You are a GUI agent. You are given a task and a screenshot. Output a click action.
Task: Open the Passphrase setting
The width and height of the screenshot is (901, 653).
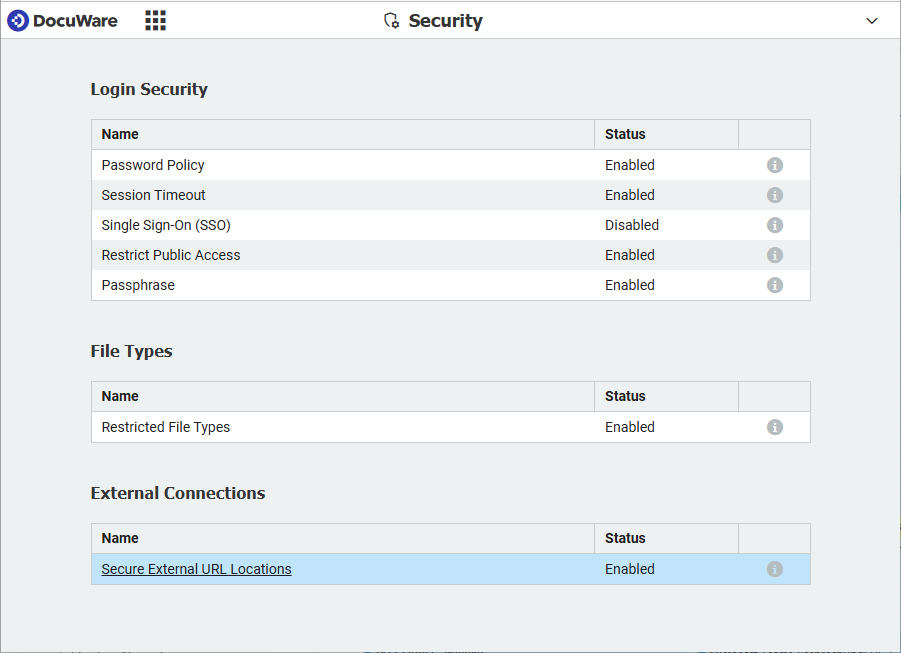coord(138,285)
